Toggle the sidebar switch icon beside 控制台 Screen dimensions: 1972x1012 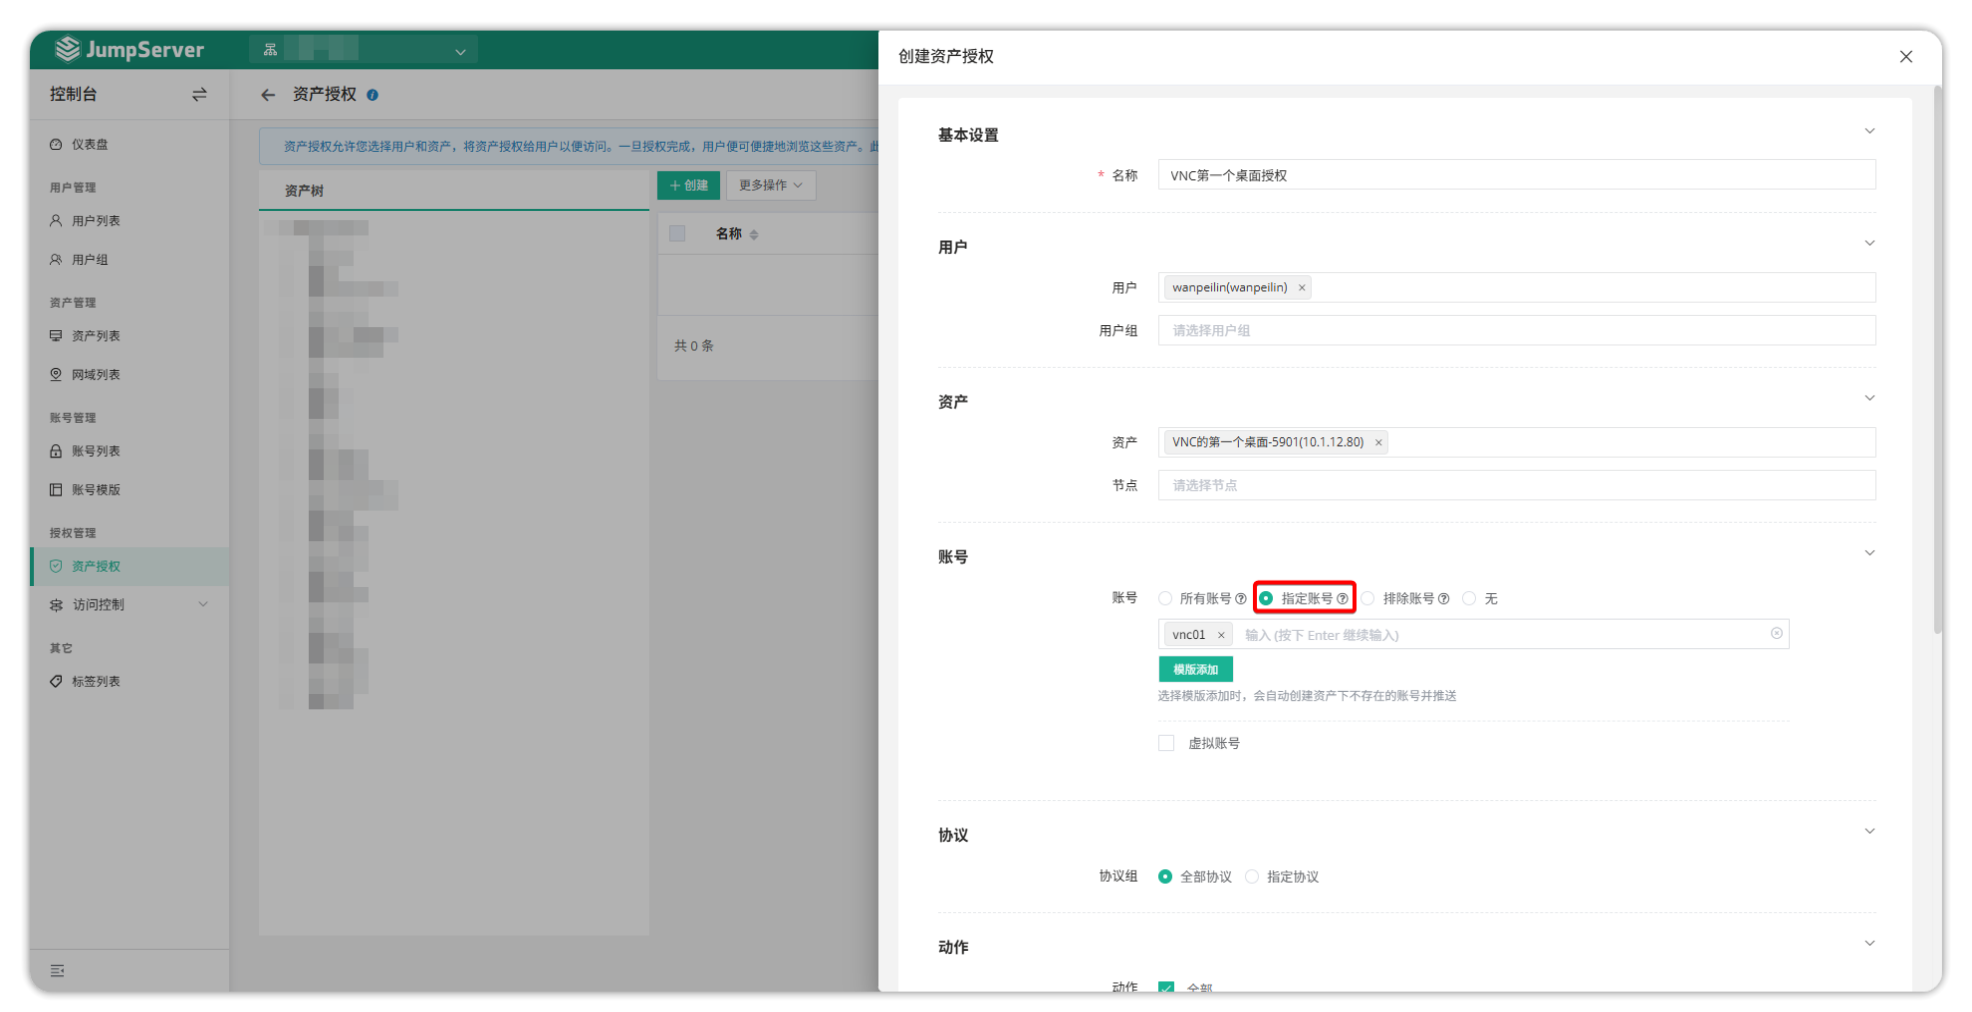199,94
